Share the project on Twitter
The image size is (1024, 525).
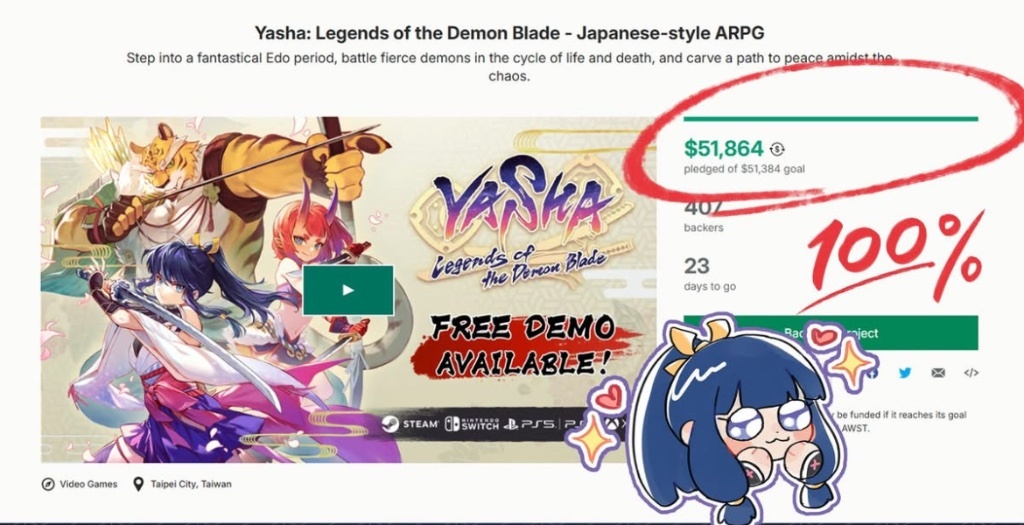(904, 373)
